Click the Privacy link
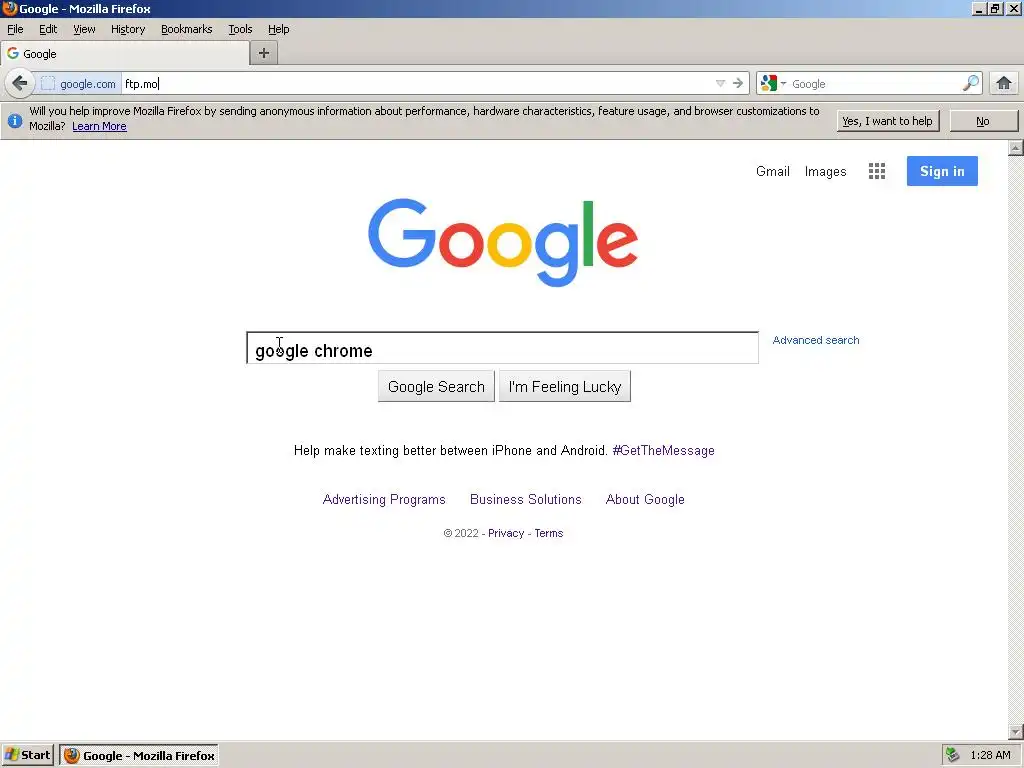The height and width of the screenshot is (768, 1024). point(506,534)
